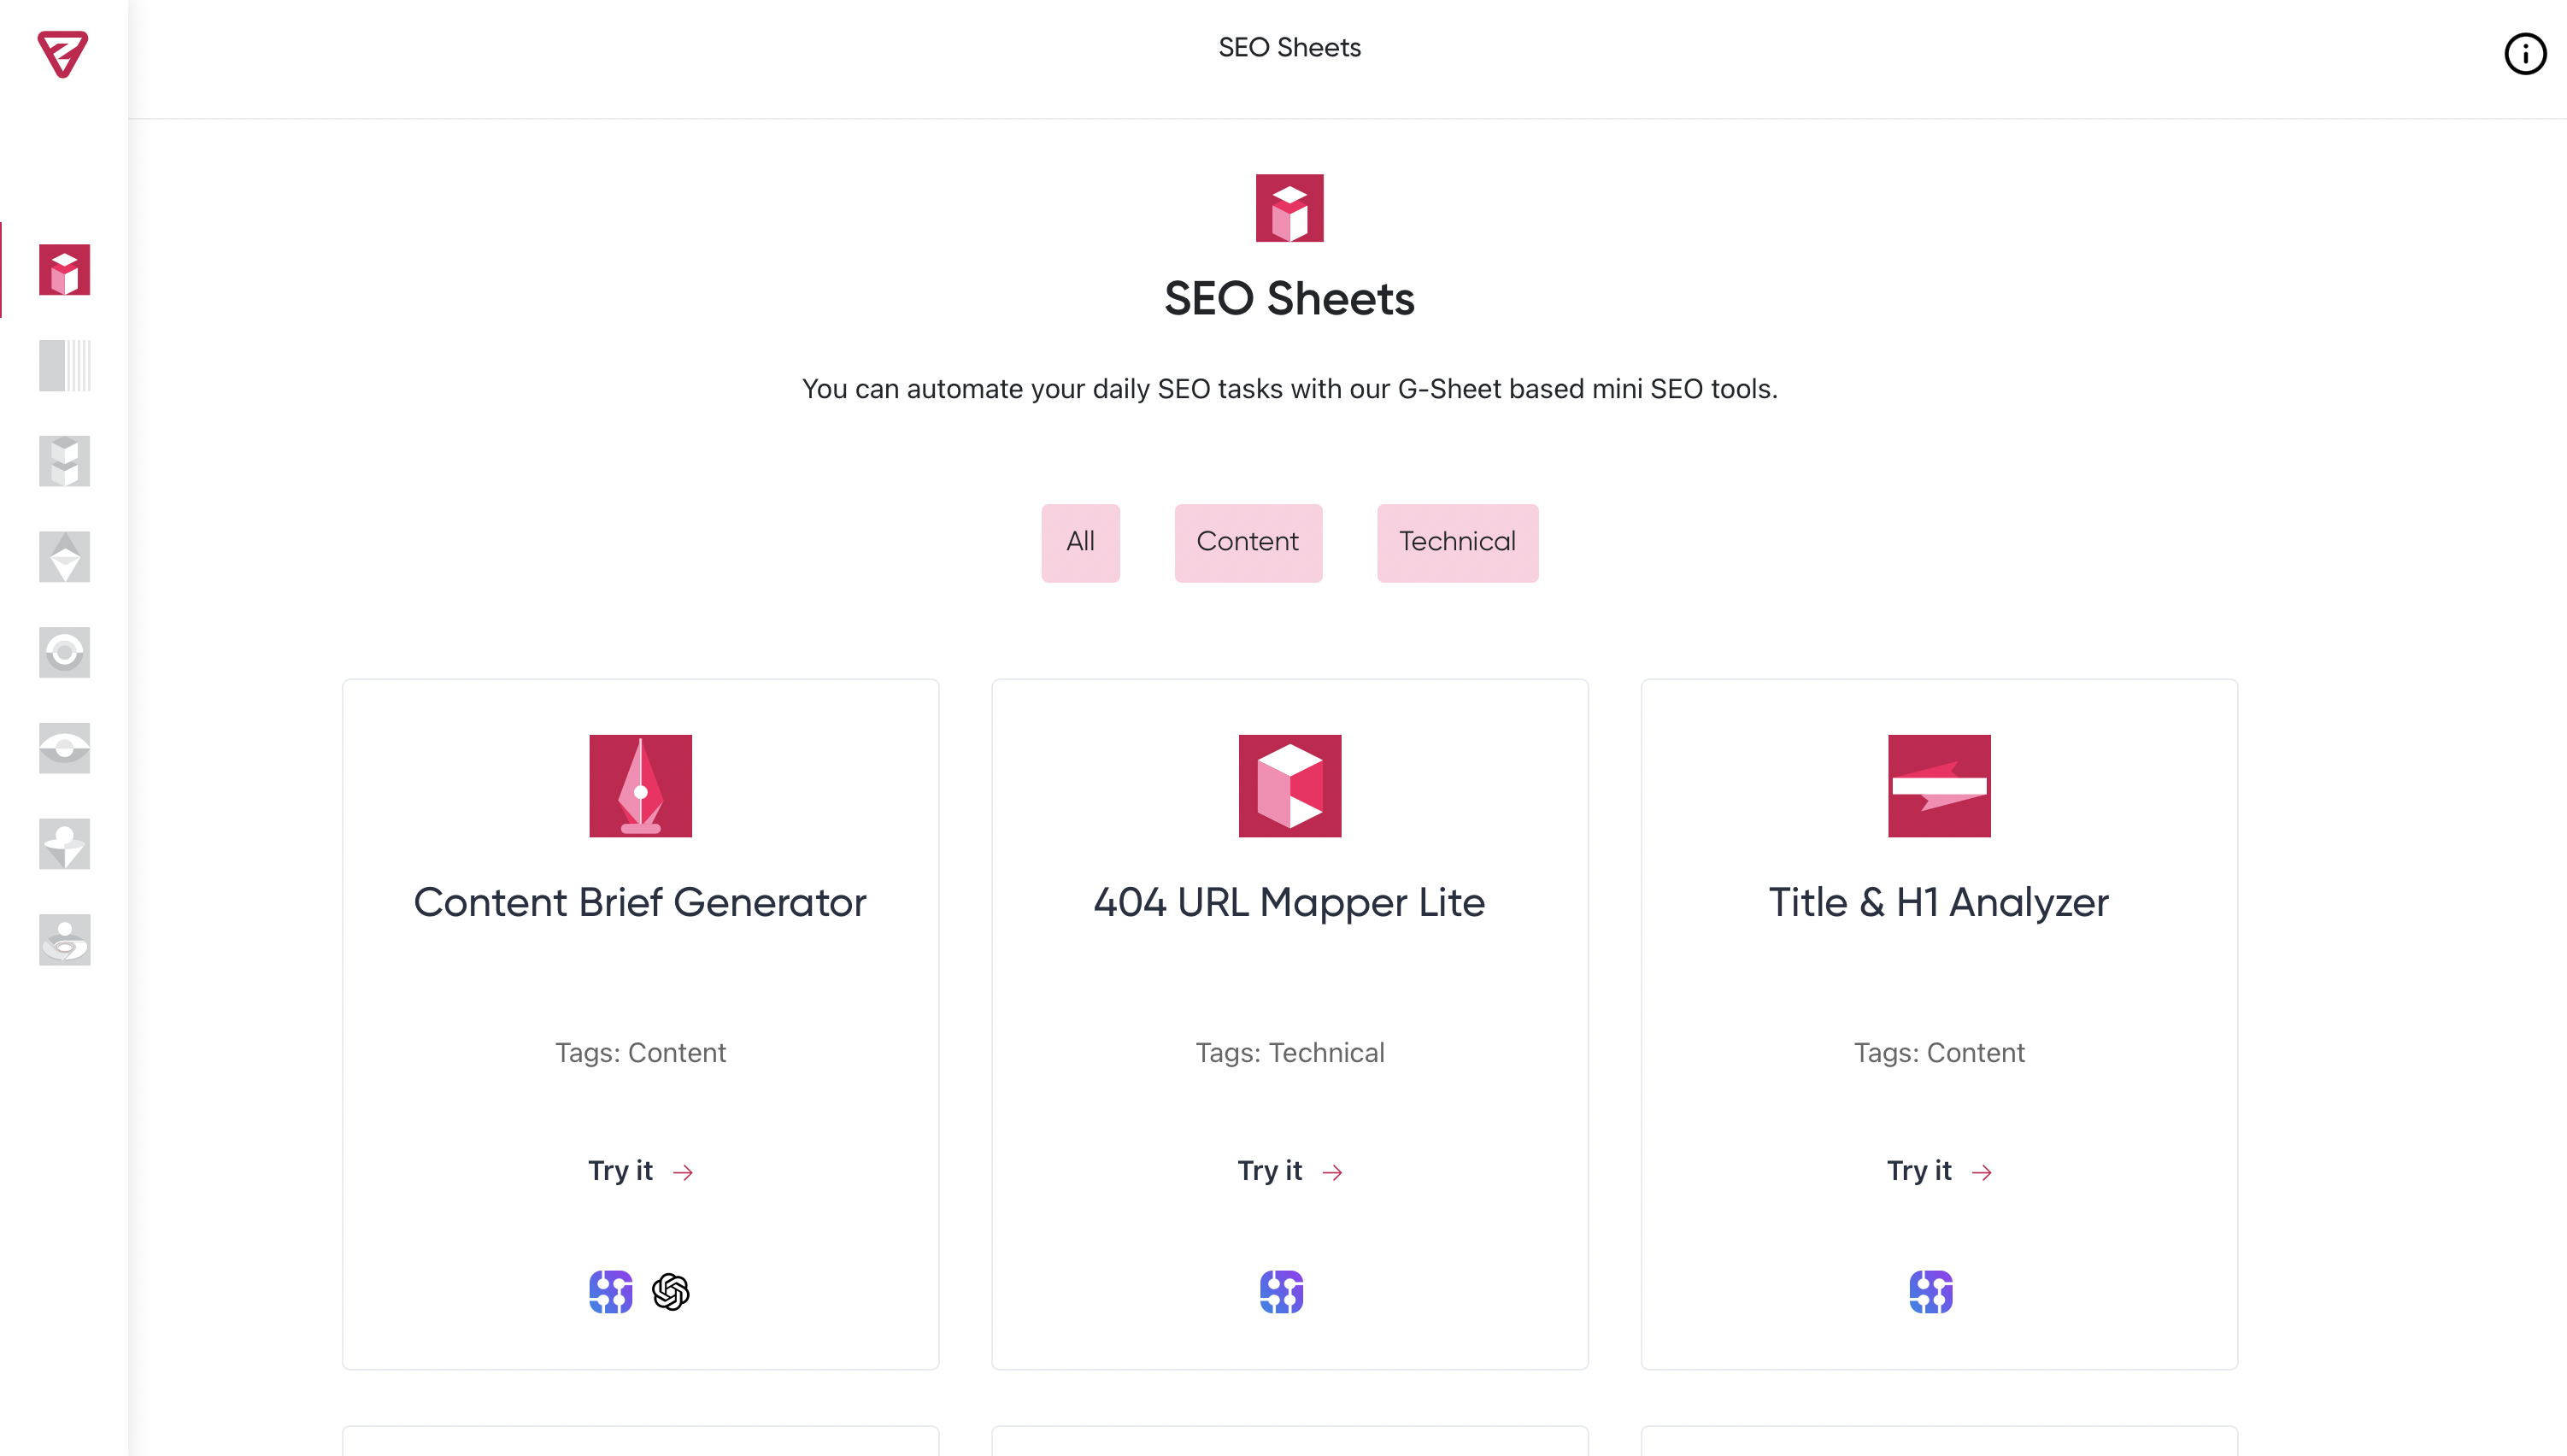
Task: Open the info icon in header
Action: (2524, 54)
